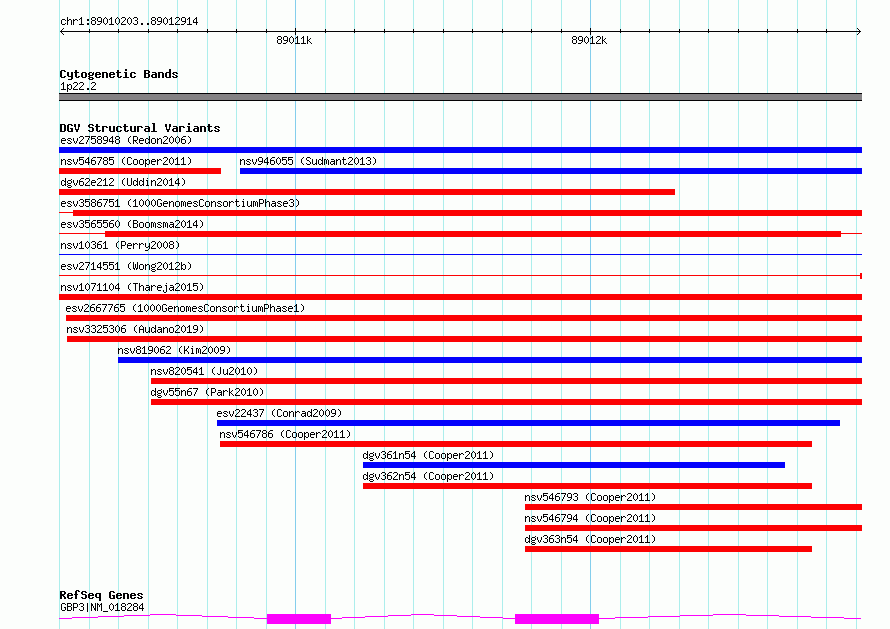890x629 pixels.
Task: Click the blue dgv361n54 variant bar
Action: (574, 465)
